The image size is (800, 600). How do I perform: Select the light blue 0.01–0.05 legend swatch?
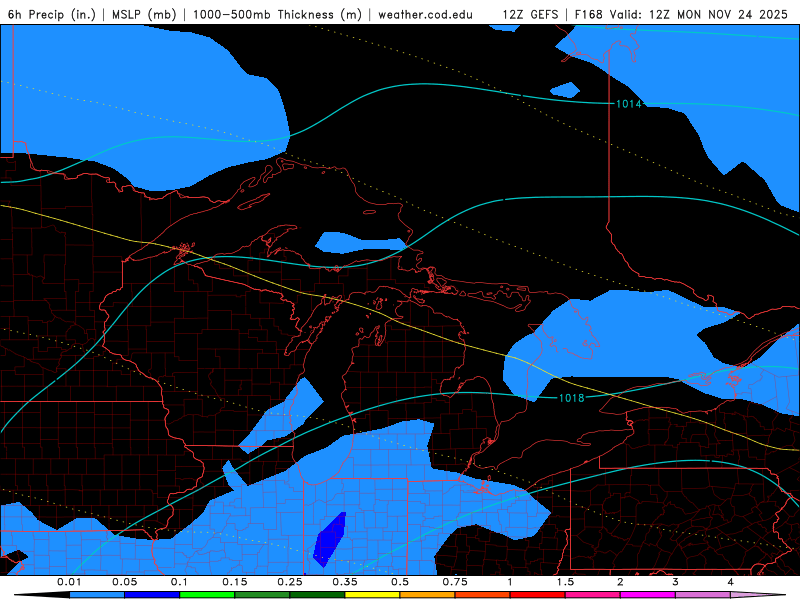pyautogui.click(x=97, y=595)
